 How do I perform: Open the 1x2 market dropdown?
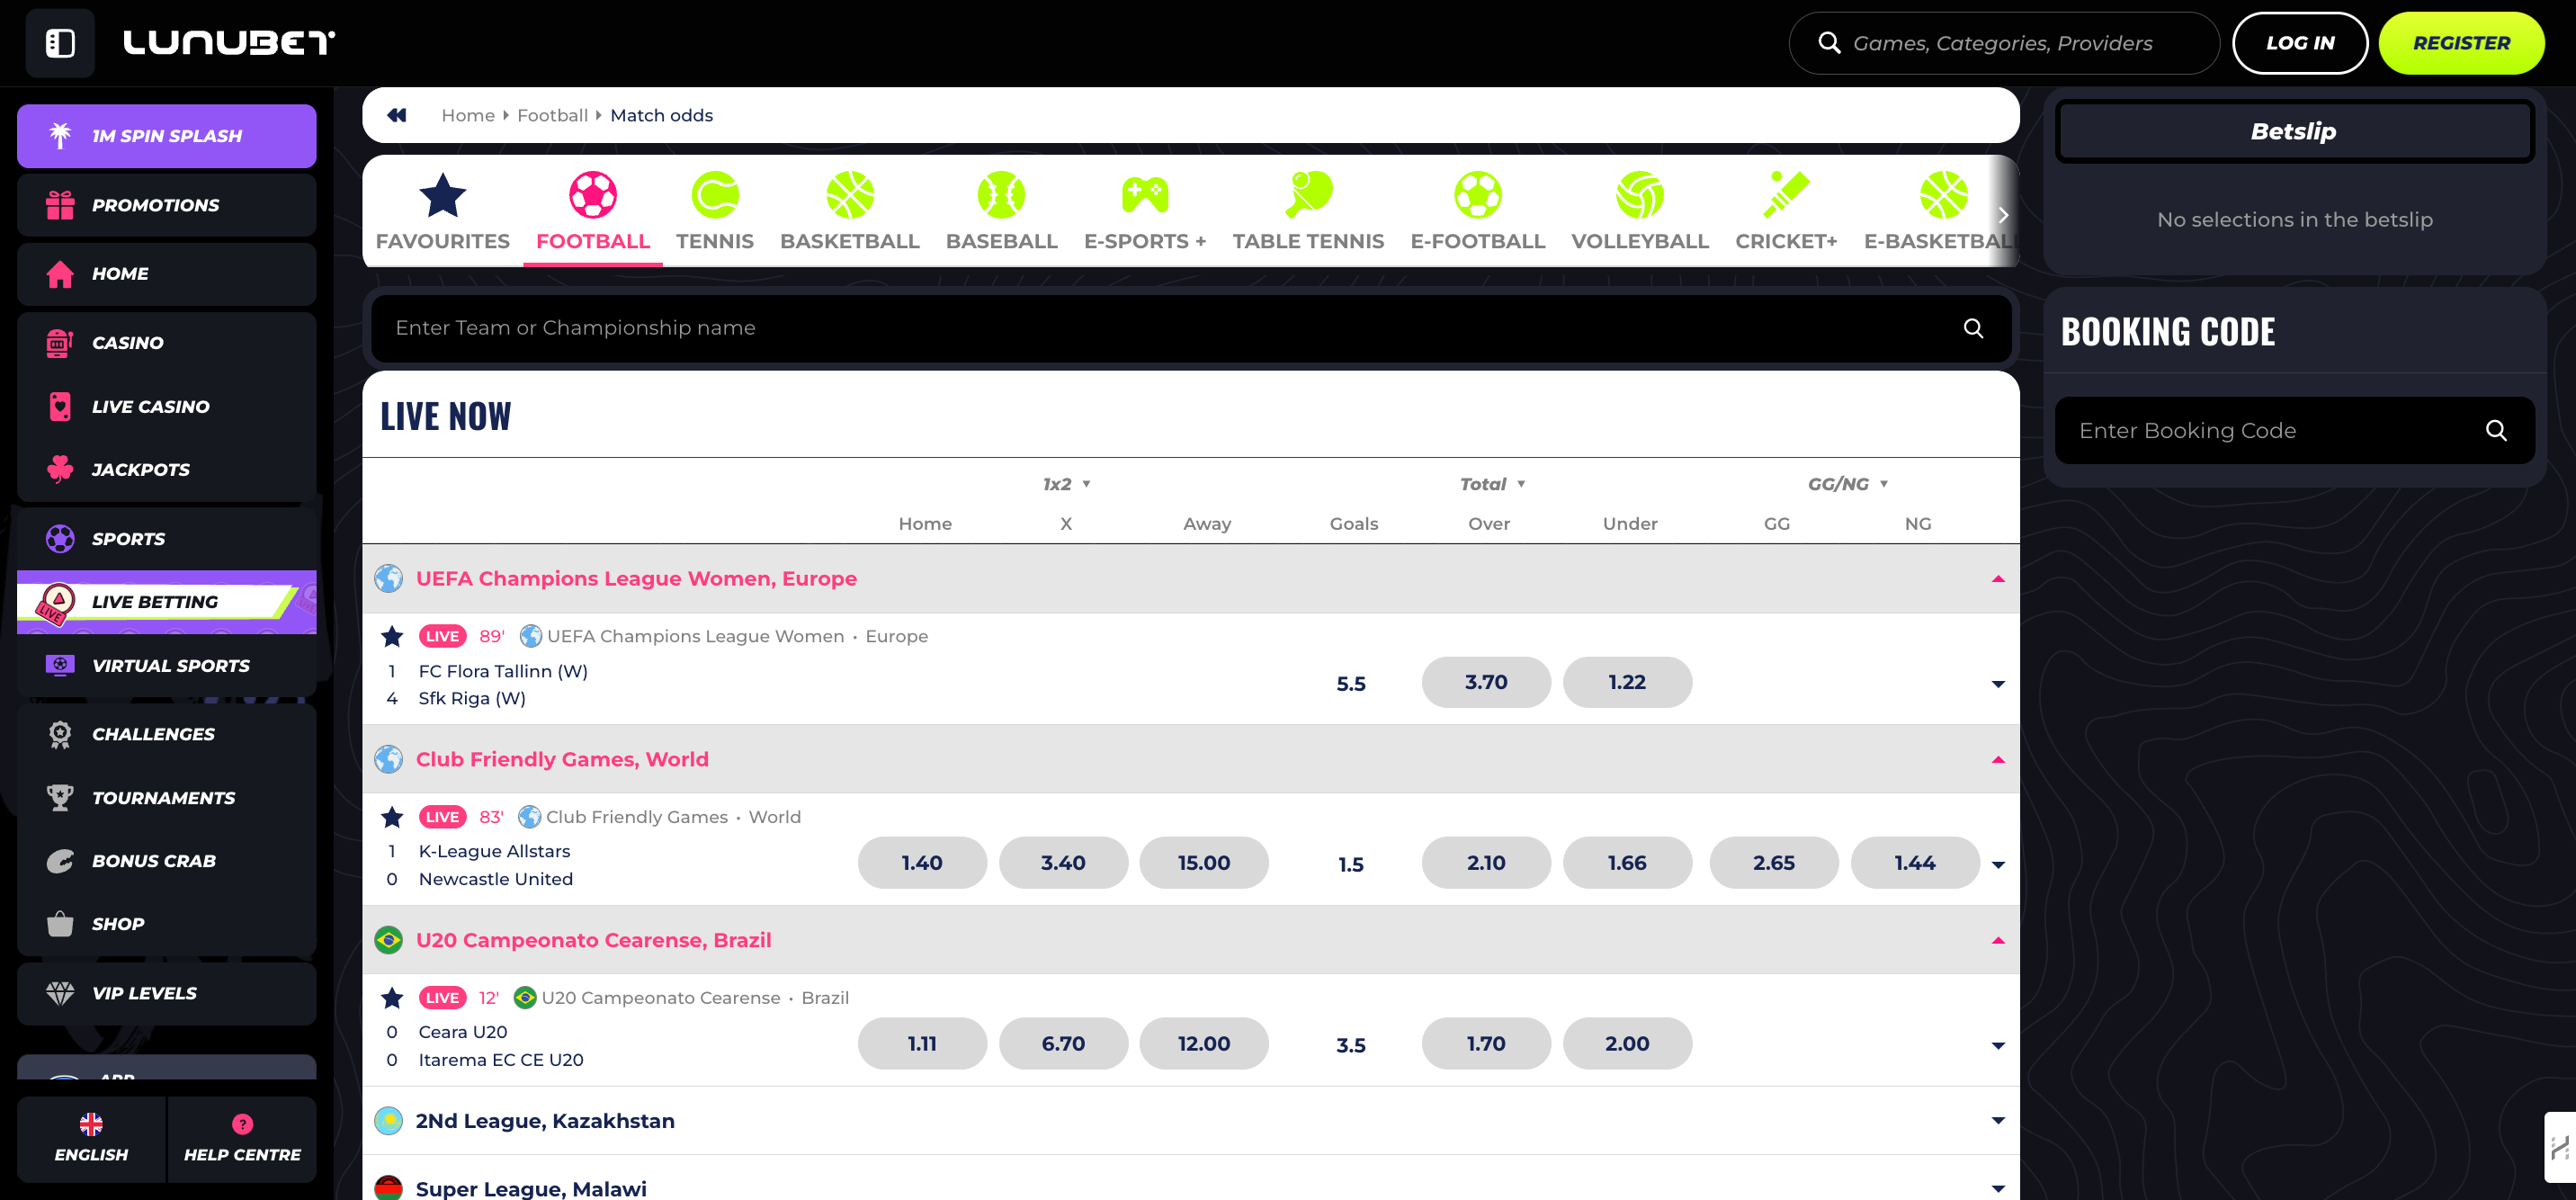click(1066, 484)
